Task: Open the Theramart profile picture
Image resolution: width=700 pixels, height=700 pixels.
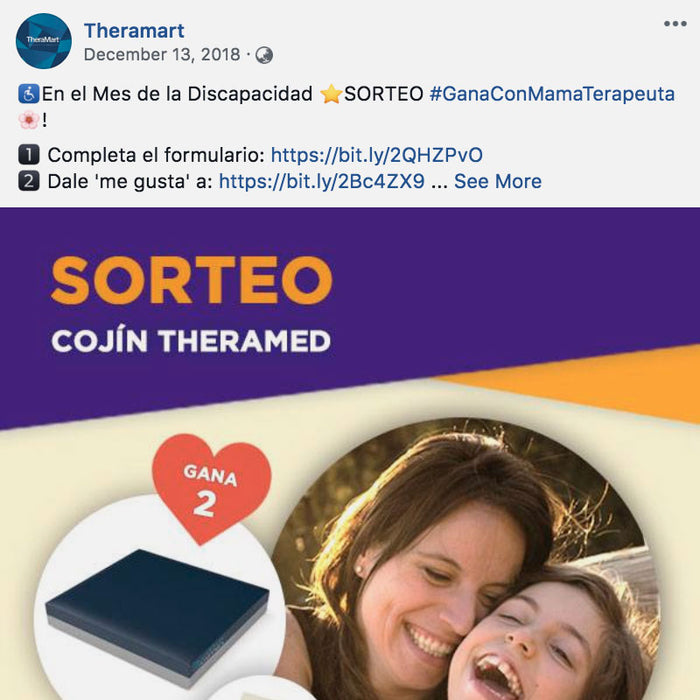Action: pyautogui.click(x=43, y=41)
